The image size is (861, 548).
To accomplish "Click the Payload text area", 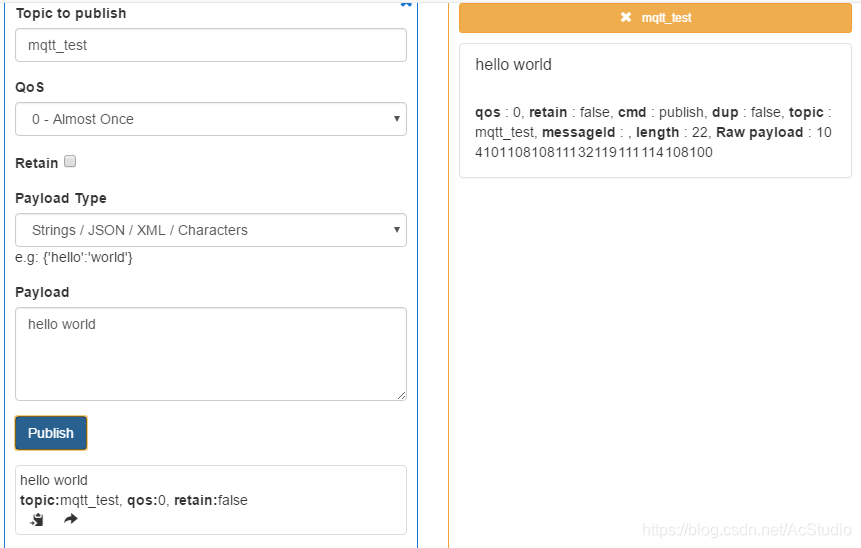I will [x=211, y=354].
